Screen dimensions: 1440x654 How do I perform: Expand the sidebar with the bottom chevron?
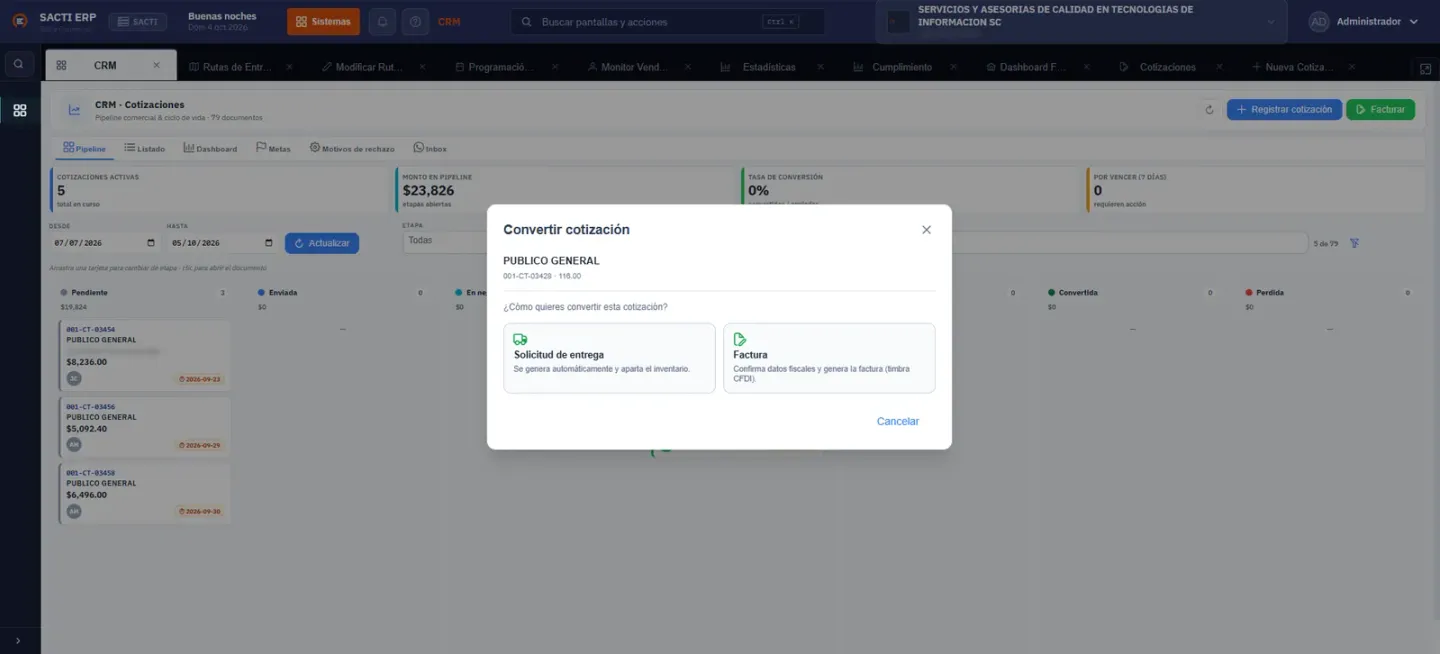(x=18, y=641)
